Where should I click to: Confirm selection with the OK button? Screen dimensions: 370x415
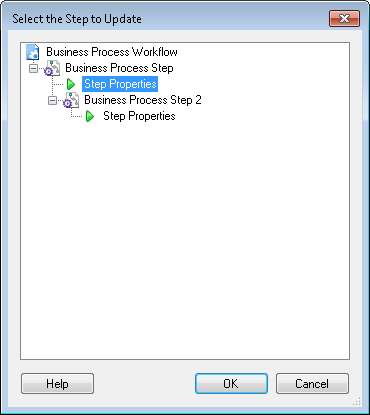click(x=231, y=384)
